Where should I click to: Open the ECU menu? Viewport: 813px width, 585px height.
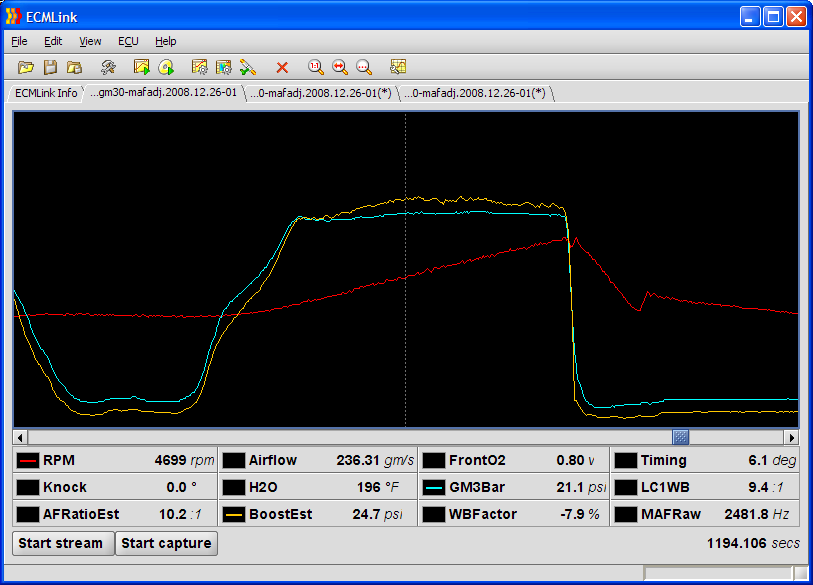(x=128, y=41)
